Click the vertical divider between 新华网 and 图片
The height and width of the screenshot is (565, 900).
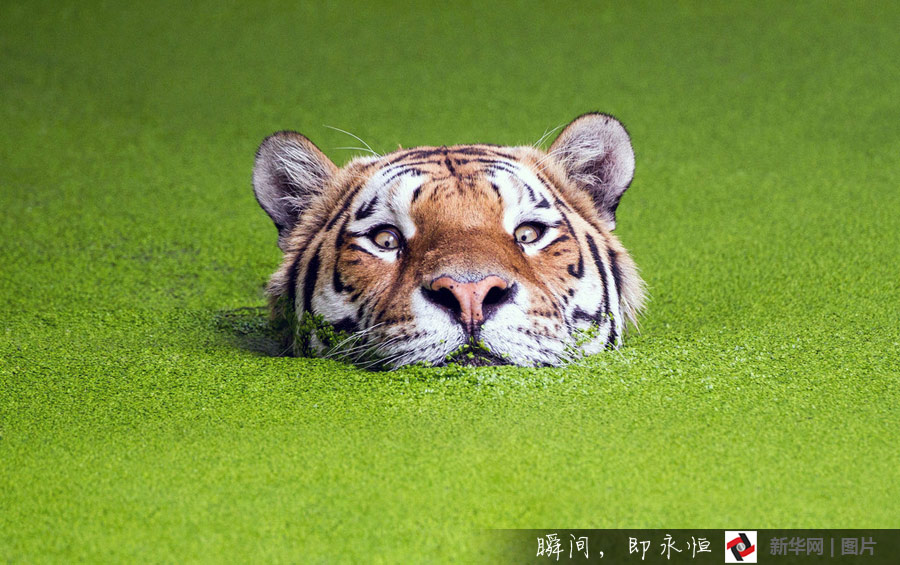click(832, 546)
